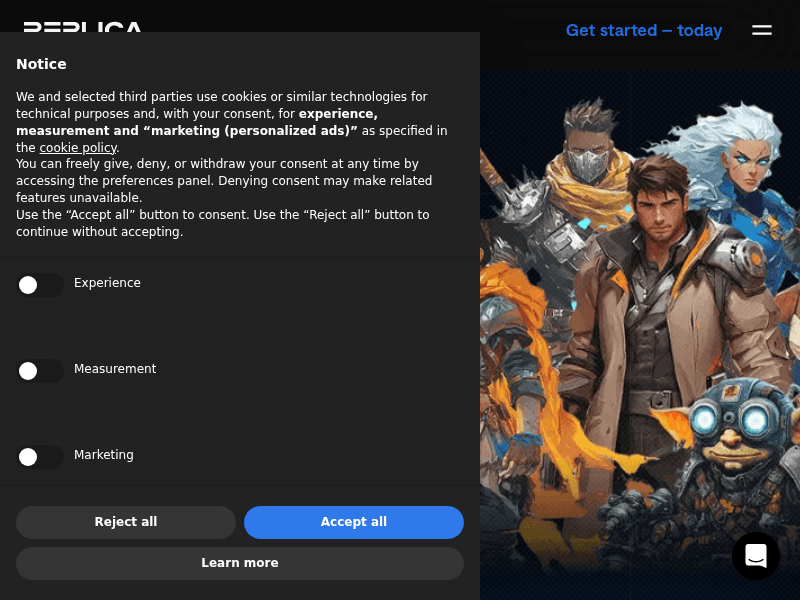Click the Experience label text
800x600 pixels.
pyautogui.click(x=107, y=283)
